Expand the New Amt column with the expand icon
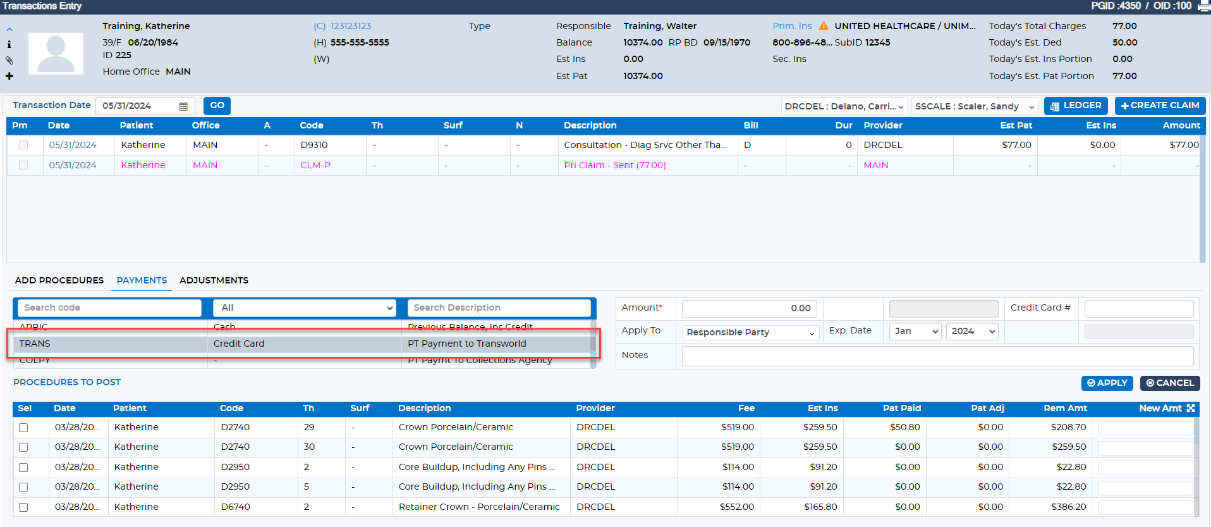 pyautogui.click(x=1190, y=408)
